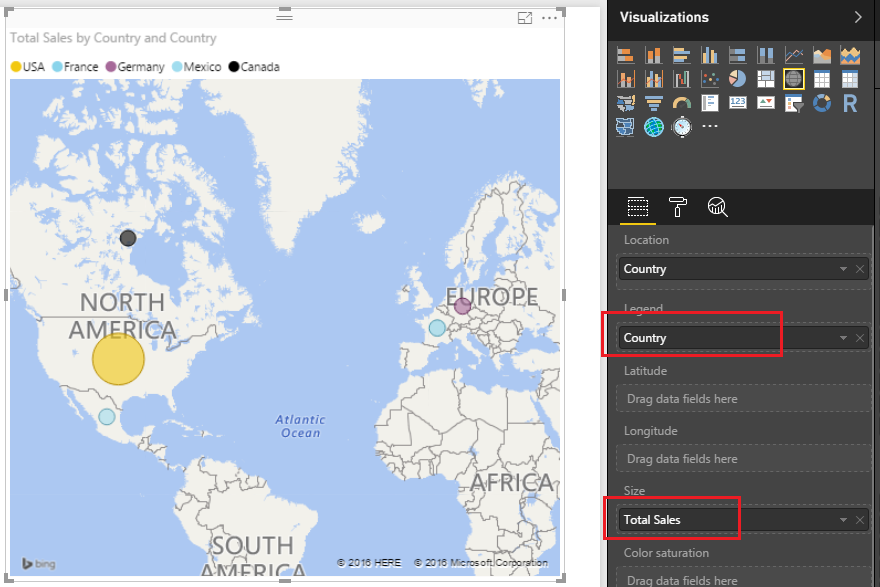Image resolution: width=880 pixels, height=587 pixels.
Task: Click the Color saturation data fields well
Action: click(x=743, y=578)
